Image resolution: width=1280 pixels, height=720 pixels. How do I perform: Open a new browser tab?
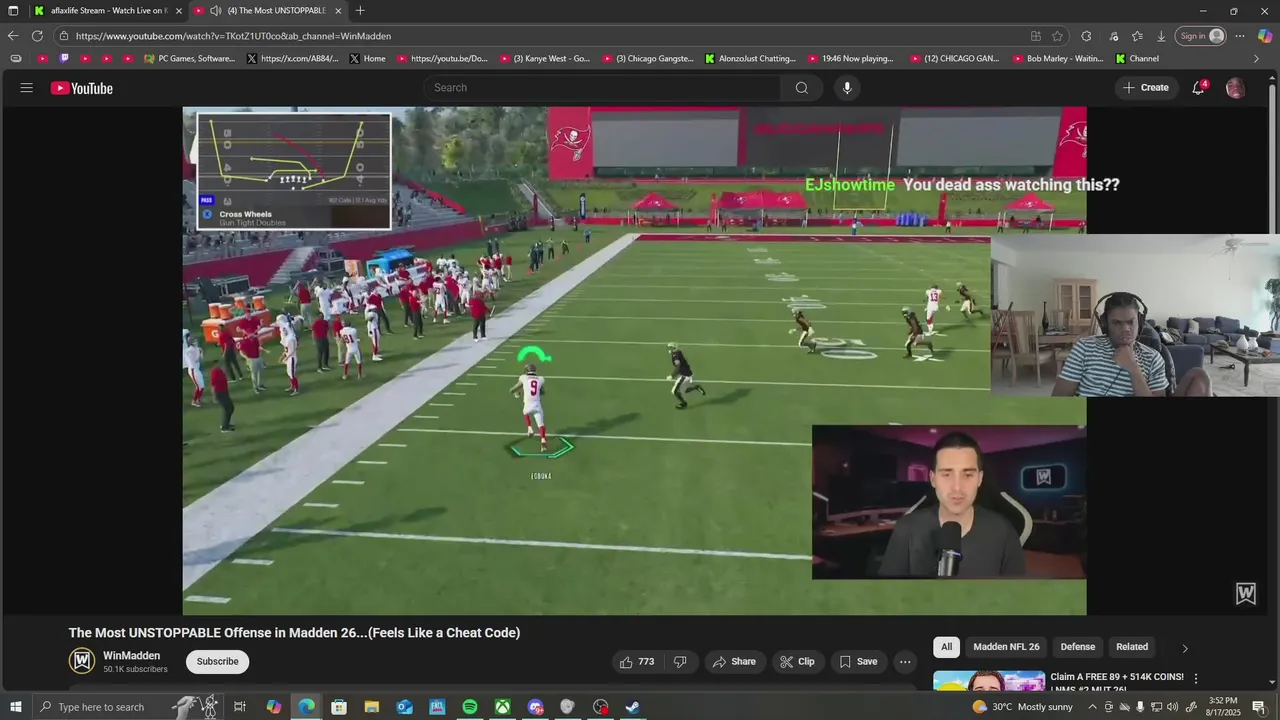tap(360, 11)
